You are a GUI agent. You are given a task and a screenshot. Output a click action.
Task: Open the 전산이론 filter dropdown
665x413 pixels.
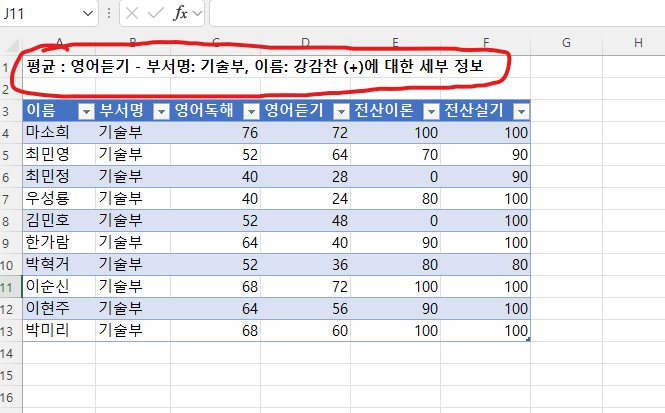pyautogui.click(x=430, y=111)
